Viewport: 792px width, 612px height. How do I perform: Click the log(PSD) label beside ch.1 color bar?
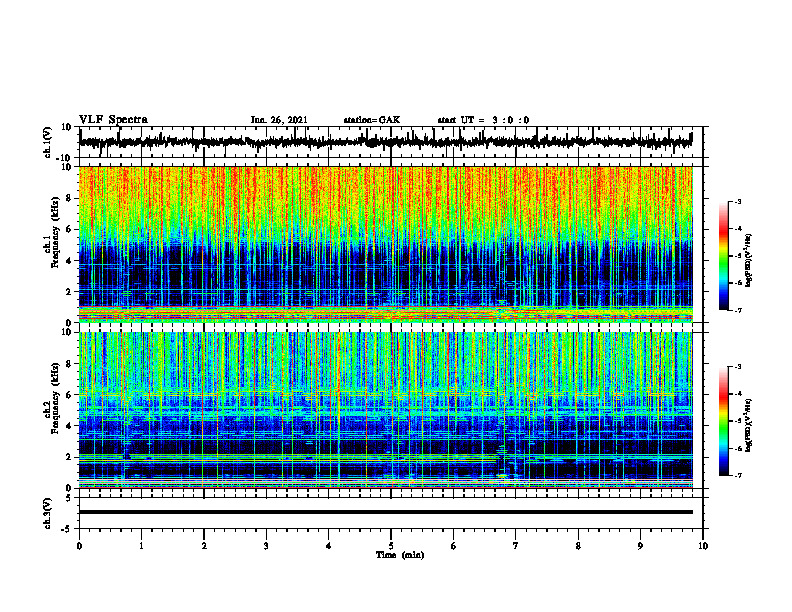(x=749, y=260)
